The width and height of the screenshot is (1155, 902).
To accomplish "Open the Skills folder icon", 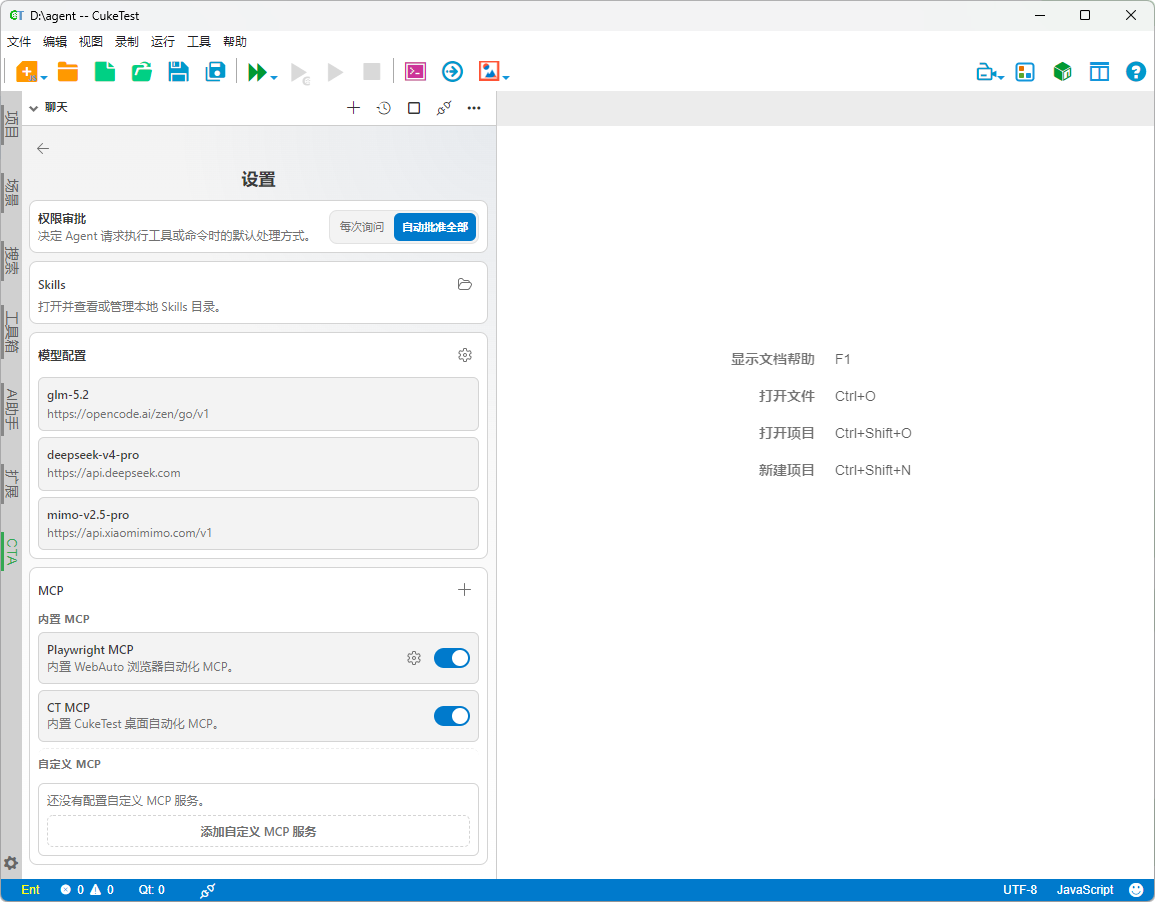I will [464, 284].
